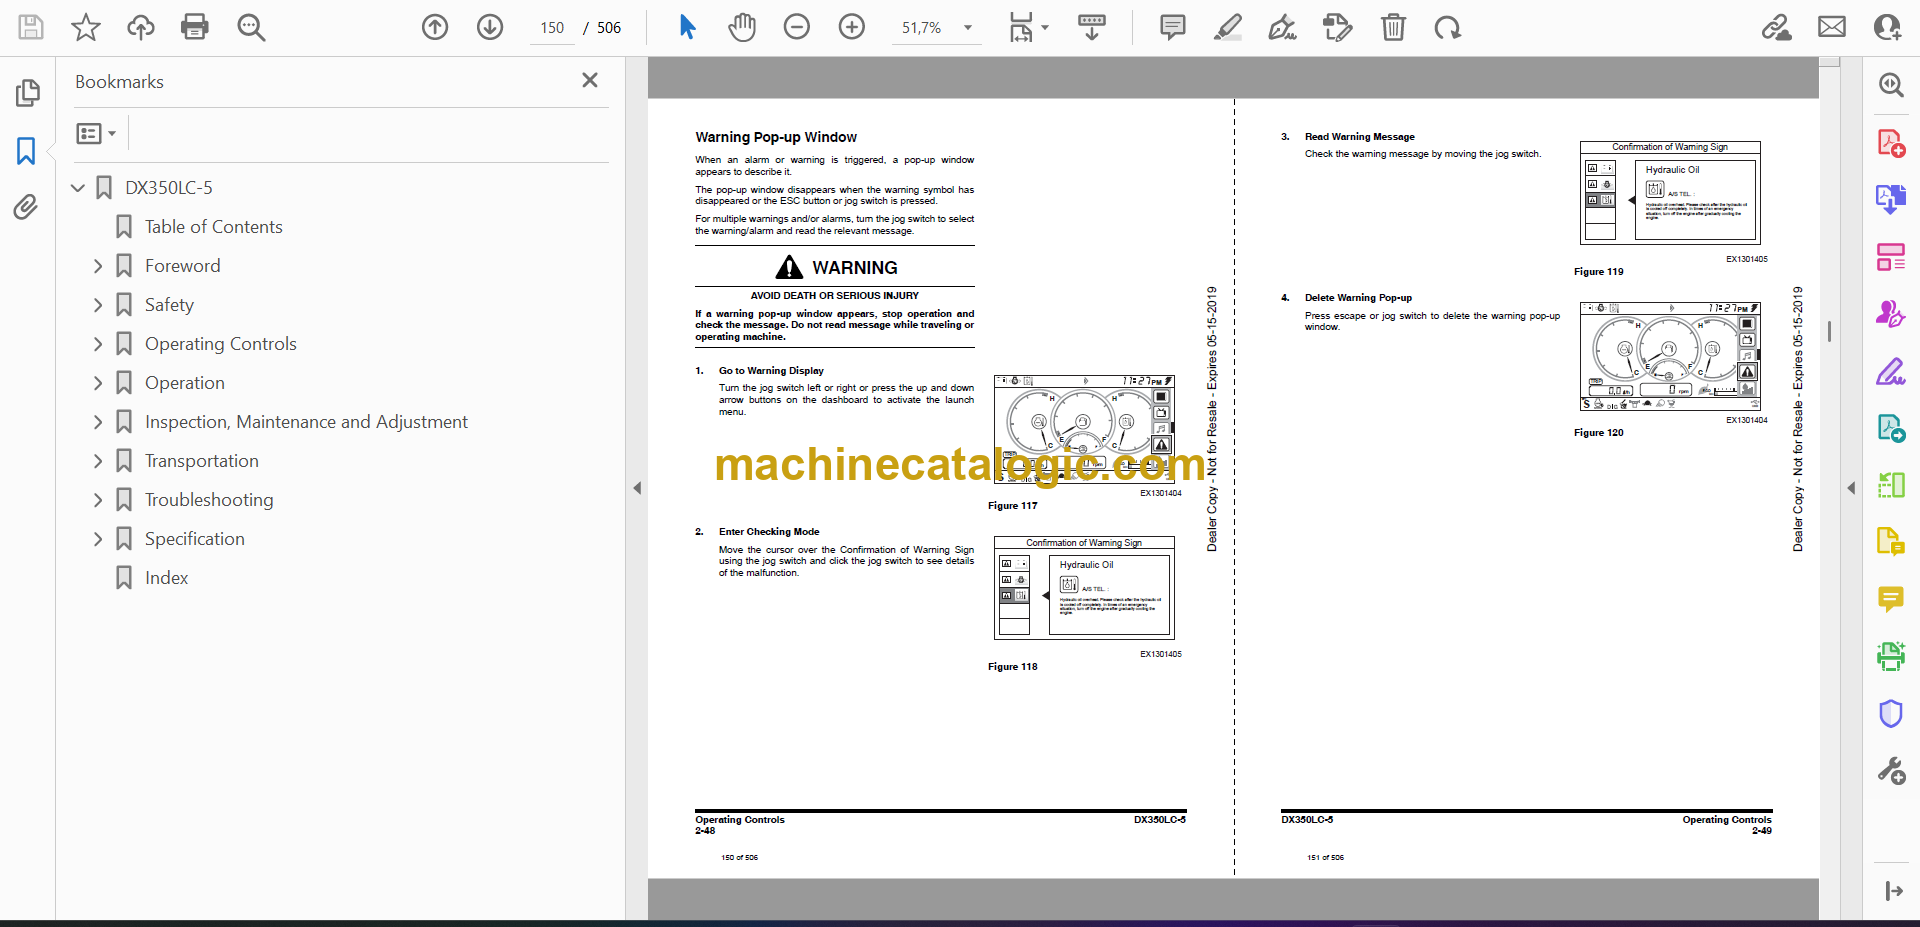The height and width of the screenshot is (927, 1920).
Task: Open the Table of Contents bookmark
Action: tap(213, 227)
